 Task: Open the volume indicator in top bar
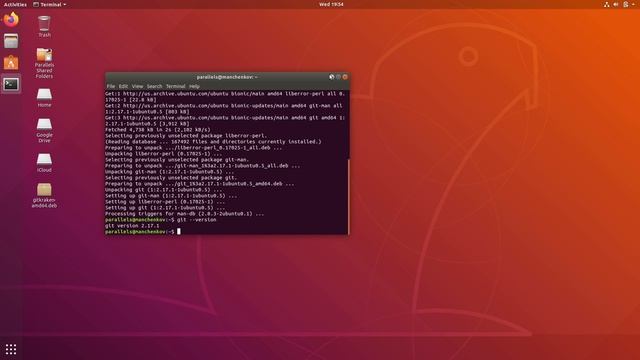click(616, 4)
